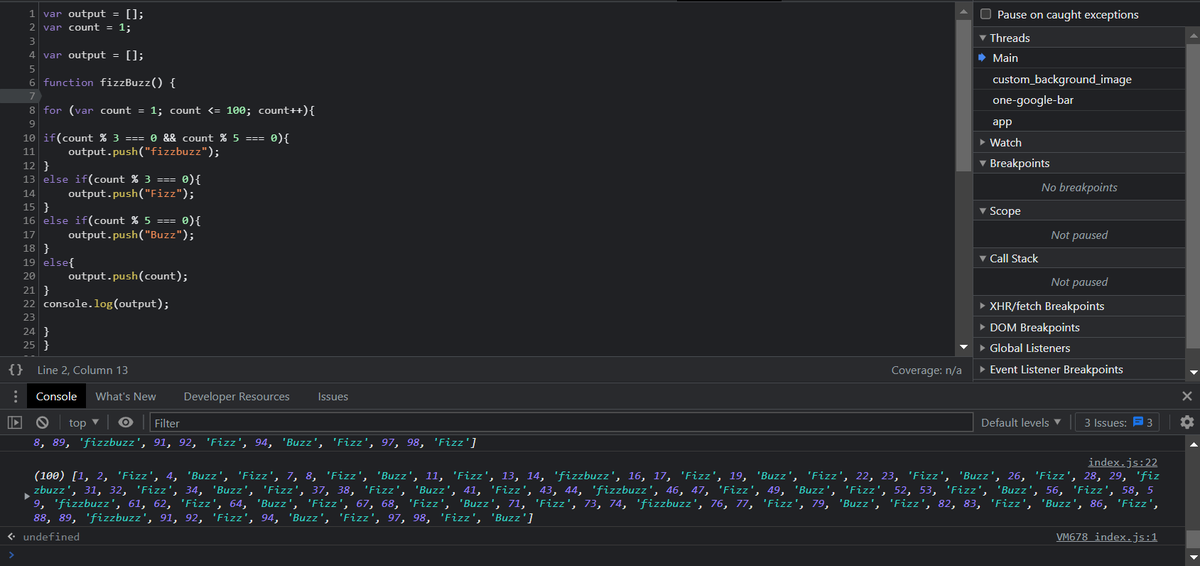Enable Pause on caught exceptions
This screenshot has width=1200, height=566.
[x=986, y=15]
